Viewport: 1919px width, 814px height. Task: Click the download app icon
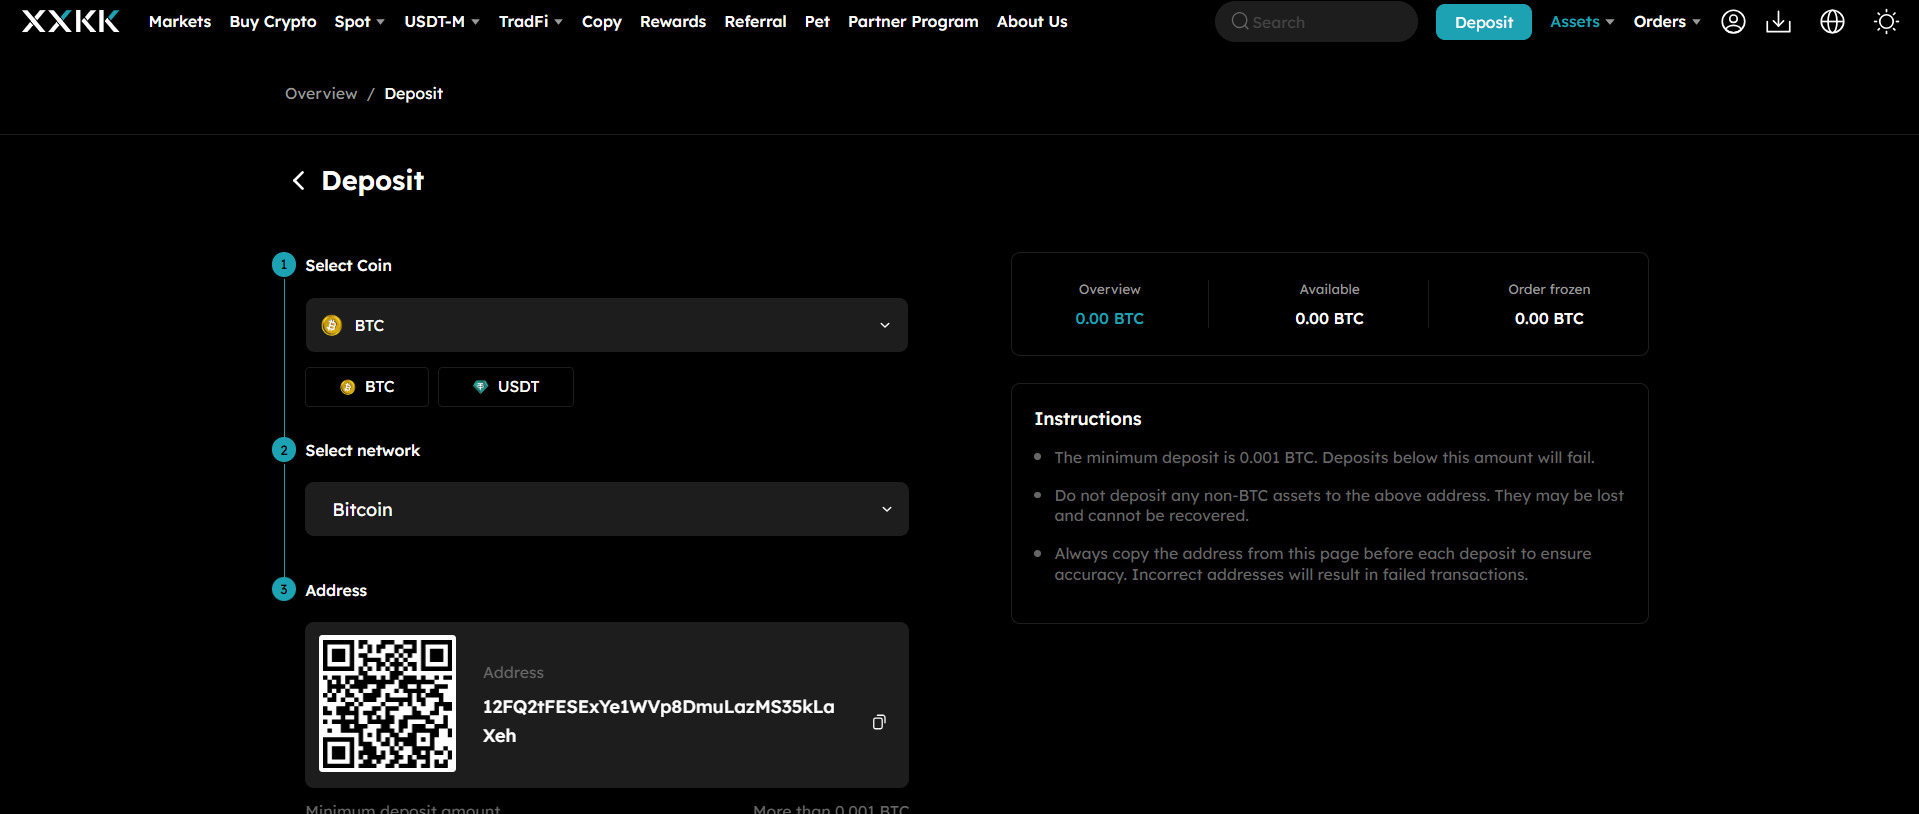coord(1778,22)
